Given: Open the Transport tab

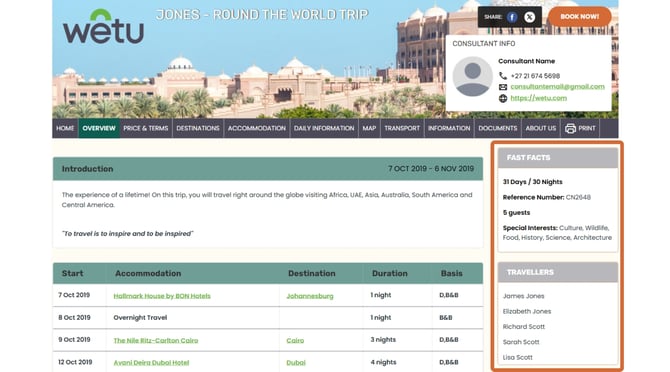Looking at the screenshot, I should click(402, 128).
